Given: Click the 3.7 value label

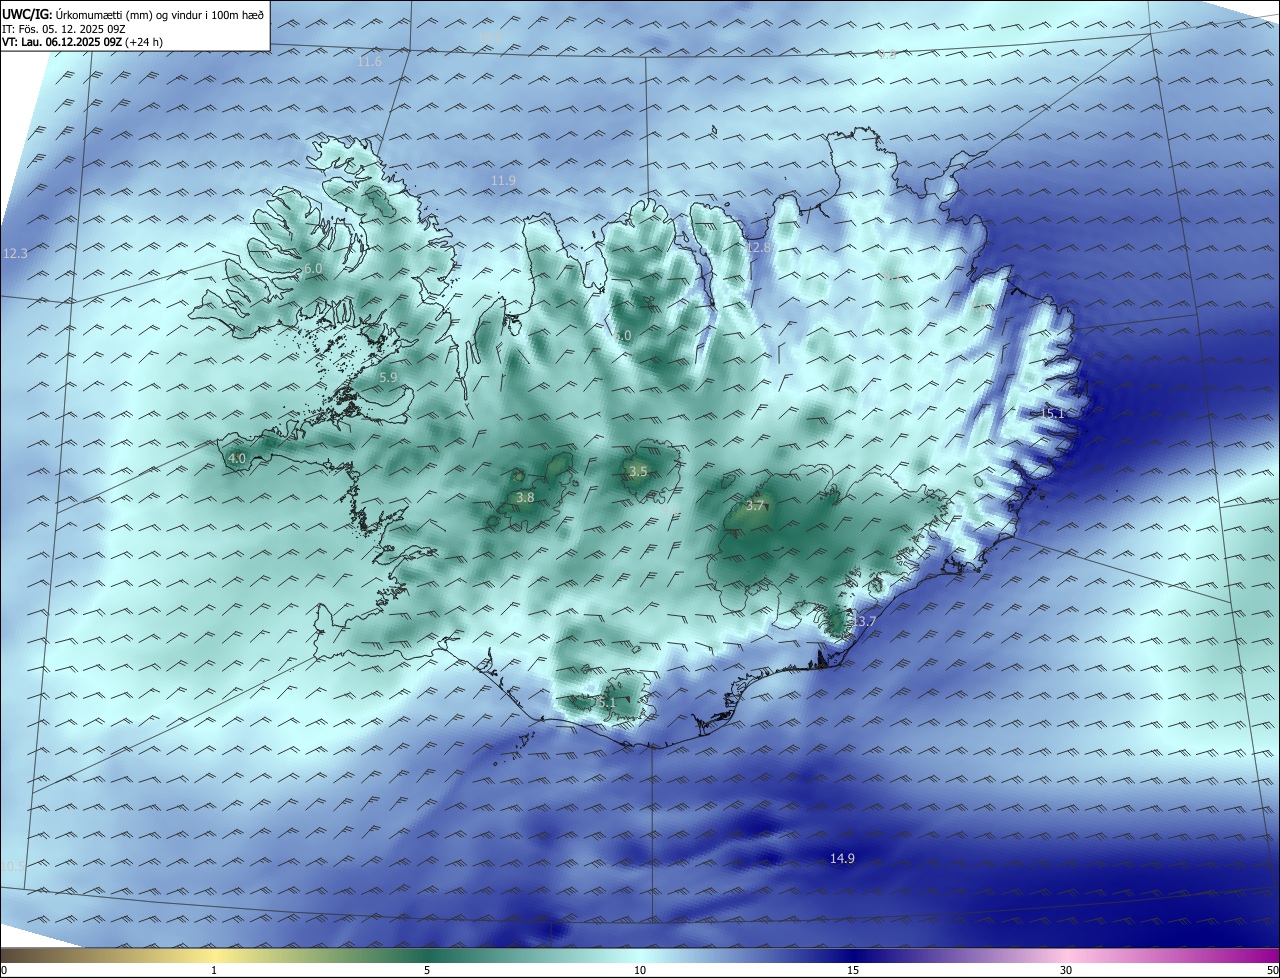Looking at the screenshot, I should click(755, 506).
